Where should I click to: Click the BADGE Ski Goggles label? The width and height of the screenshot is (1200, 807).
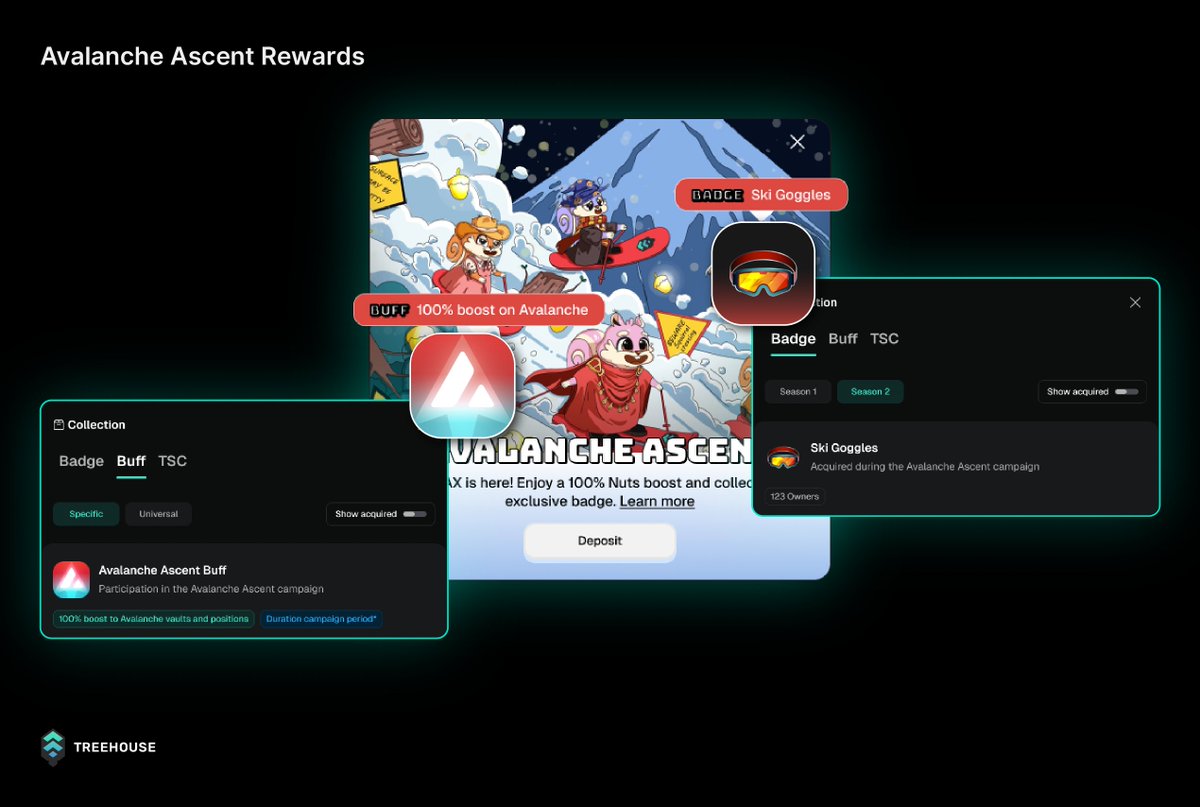tap(761, 195)
